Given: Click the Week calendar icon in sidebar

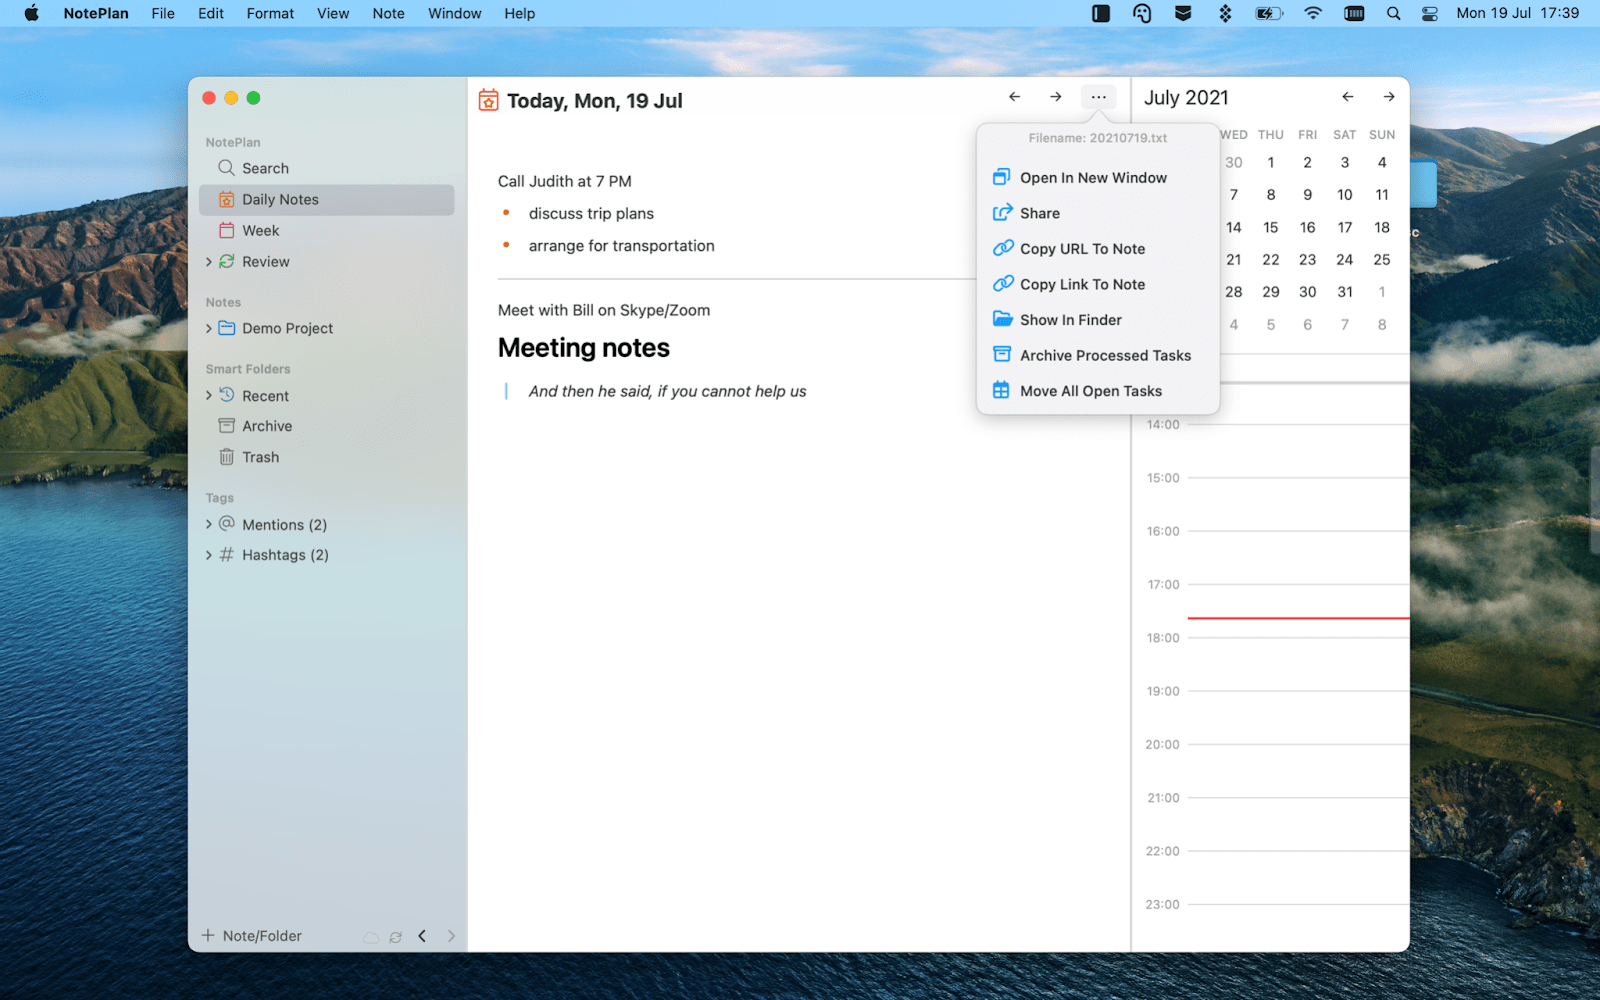Looking at the screenshot, I should pos(227,230).
